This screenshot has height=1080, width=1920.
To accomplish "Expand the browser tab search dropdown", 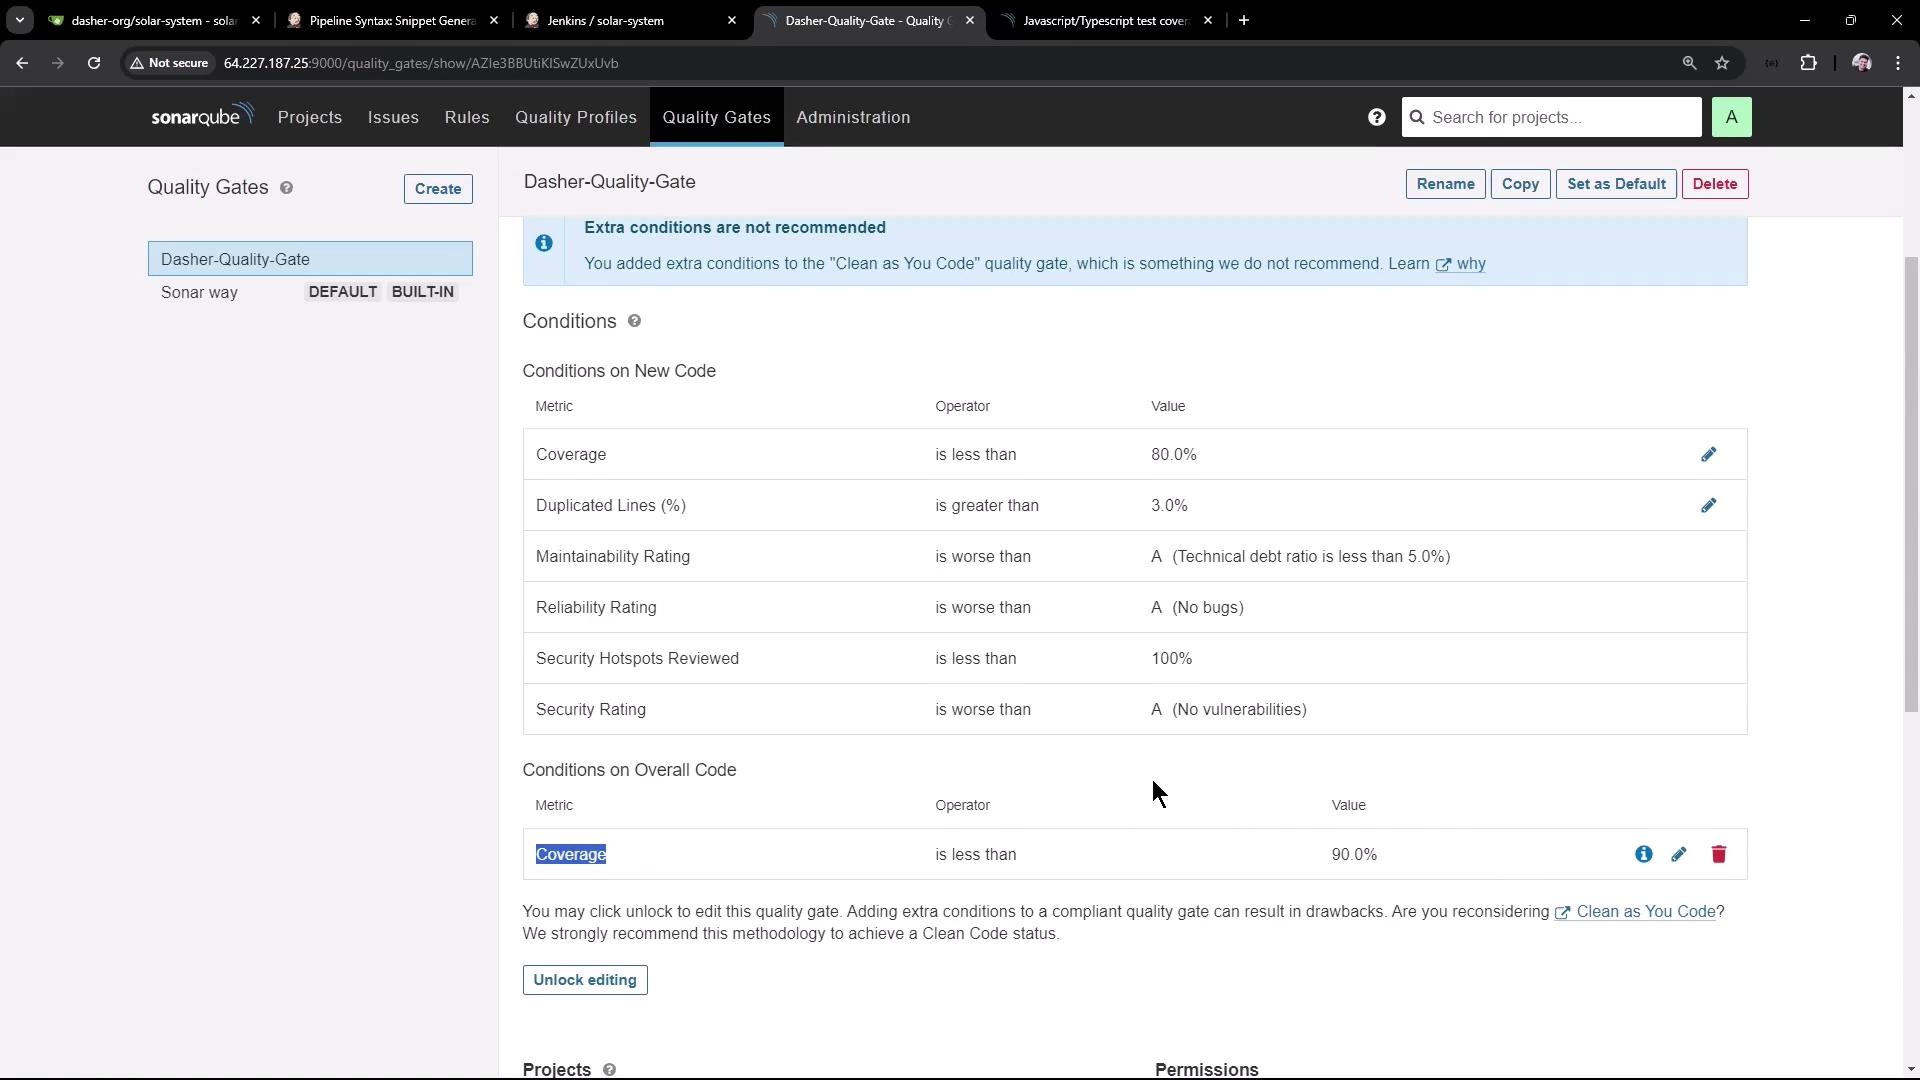I will click(19, 20).
